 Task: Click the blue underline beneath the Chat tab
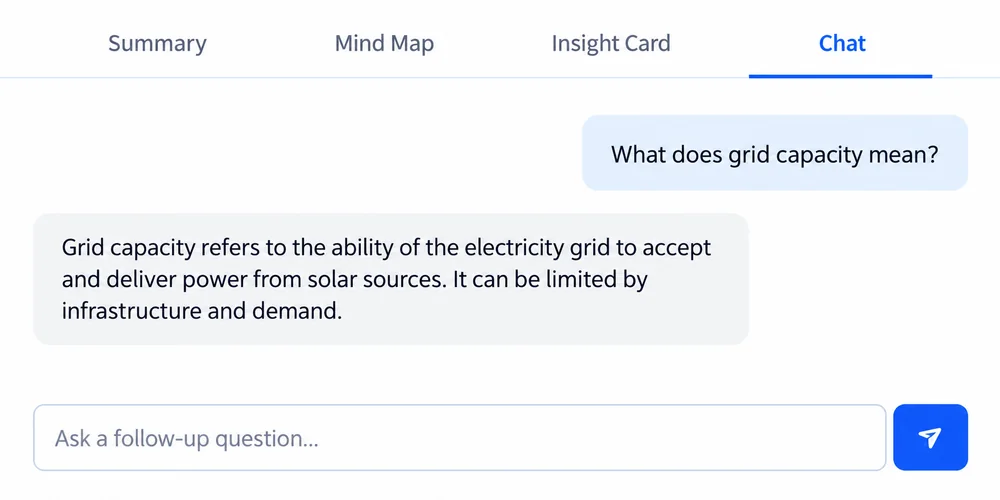tap(841, 76)
